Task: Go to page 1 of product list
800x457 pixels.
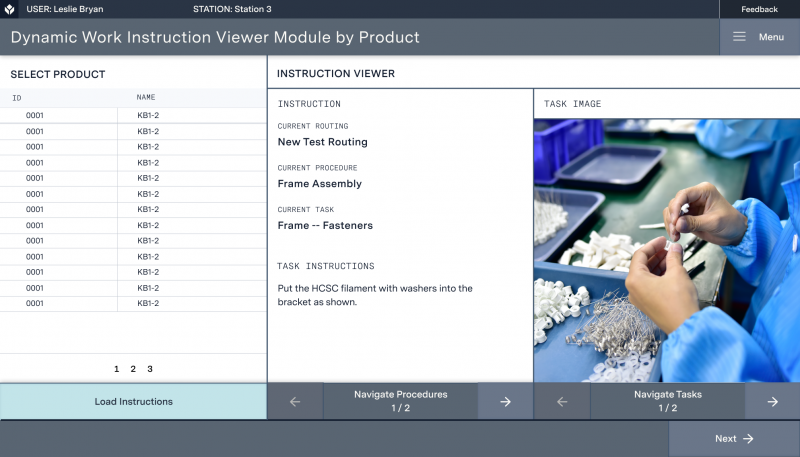Action: click(116, 369)
